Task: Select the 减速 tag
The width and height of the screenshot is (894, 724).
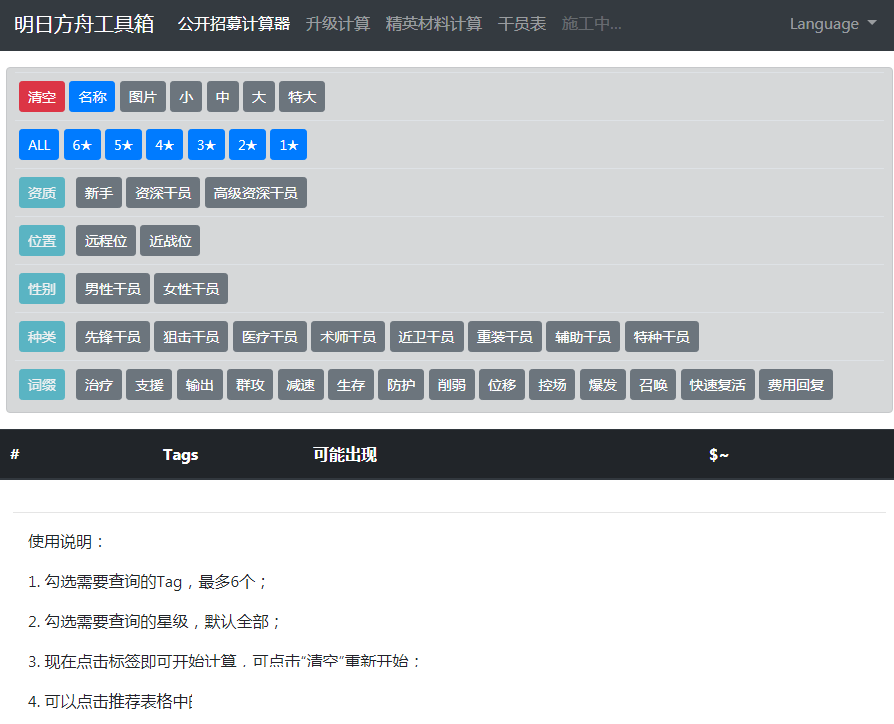Action: pyautogui.click(x=300, y=385)
